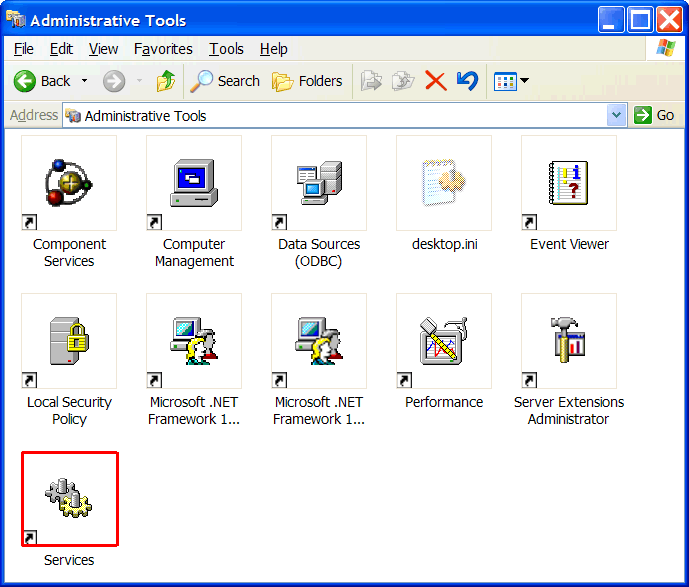Viewport: 689px width, 587px height.
Task: Maximize the Administrative Tools window
Action: [x=640, y=20]
